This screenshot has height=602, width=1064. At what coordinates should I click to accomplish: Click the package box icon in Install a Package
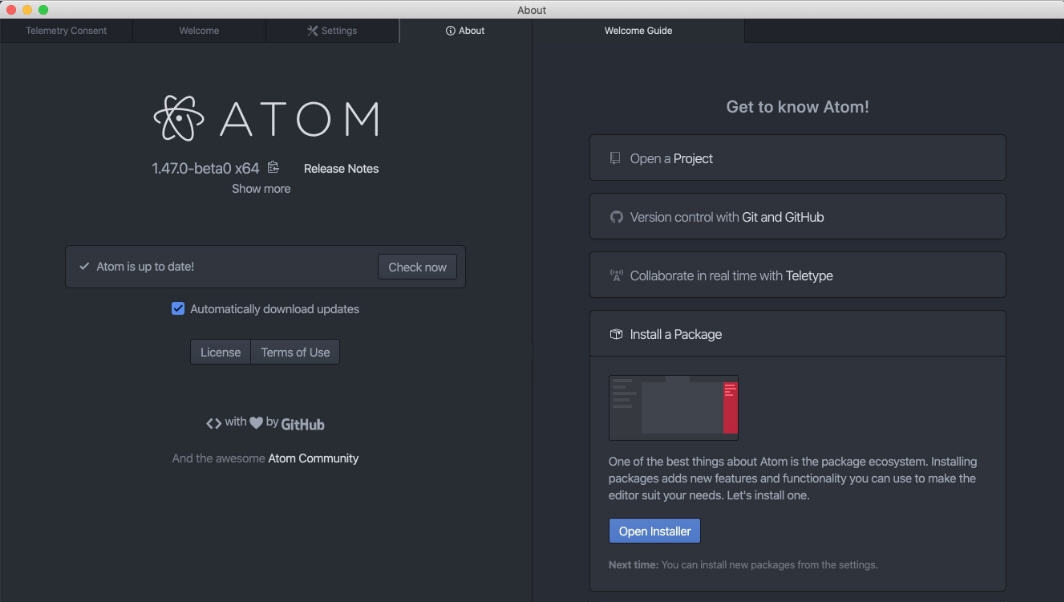pyautogui.click(x=615, y=334)
